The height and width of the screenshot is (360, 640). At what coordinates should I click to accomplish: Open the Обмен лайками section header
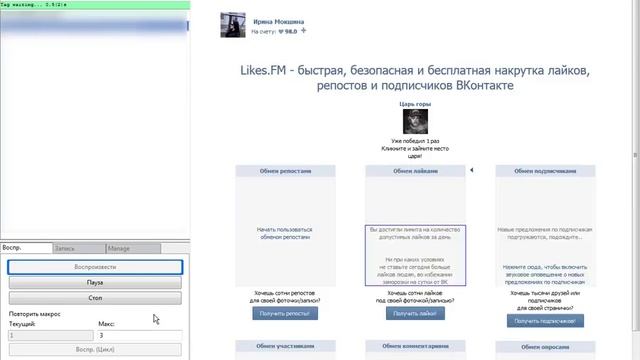pos(415,171)
